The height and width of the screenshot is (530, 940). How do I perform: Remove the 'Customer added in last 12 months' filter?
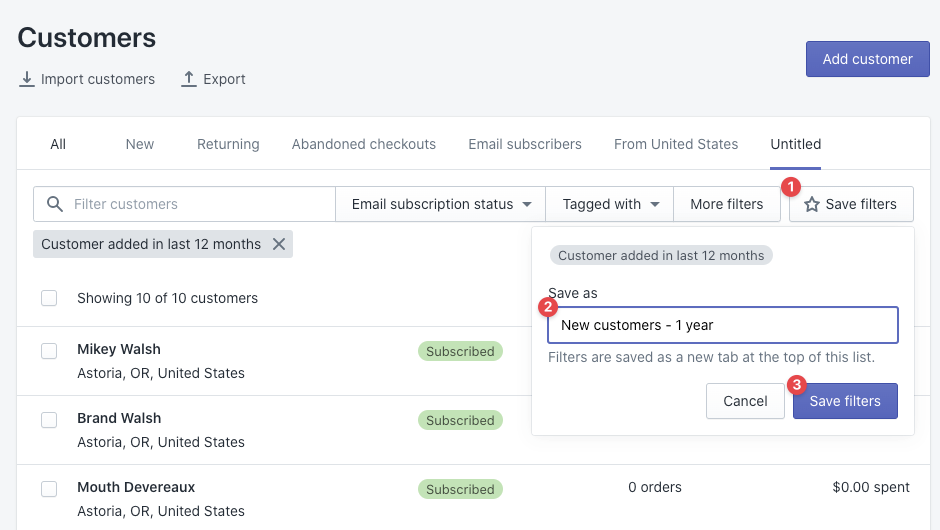tap(279, 244)
